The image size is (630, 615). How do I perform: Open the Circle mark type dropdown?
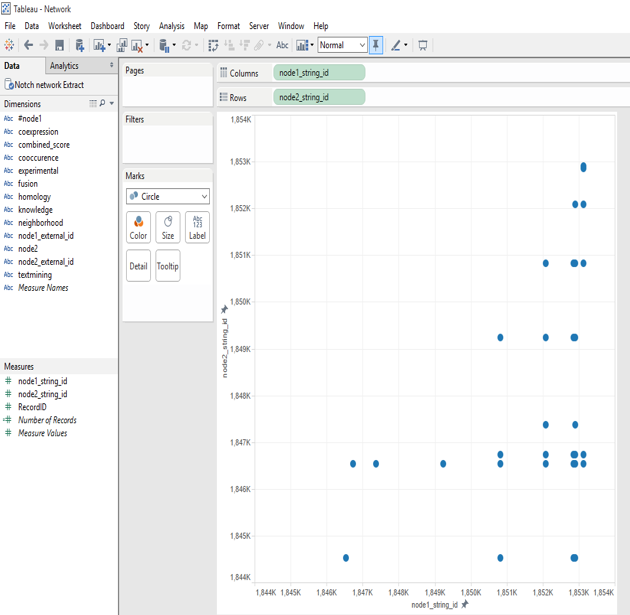168,197
